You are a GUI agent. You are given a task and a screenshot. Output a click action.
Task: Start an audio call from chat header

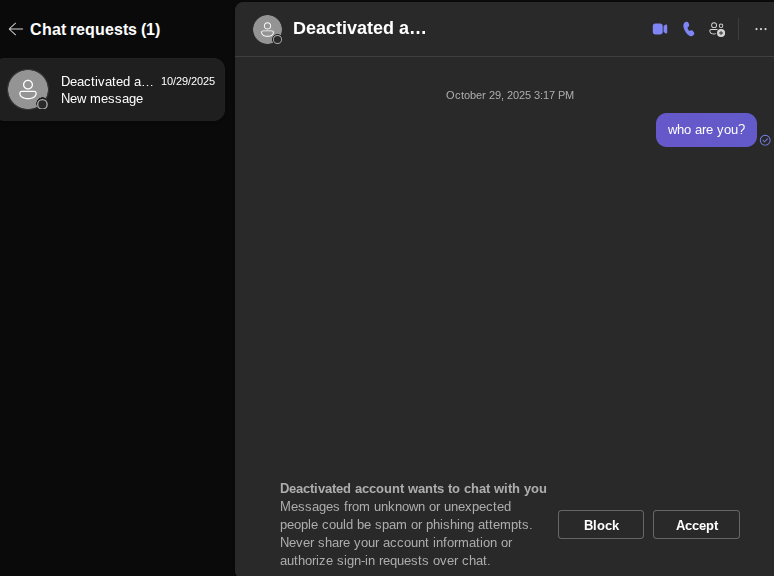[x=689, y=29]
